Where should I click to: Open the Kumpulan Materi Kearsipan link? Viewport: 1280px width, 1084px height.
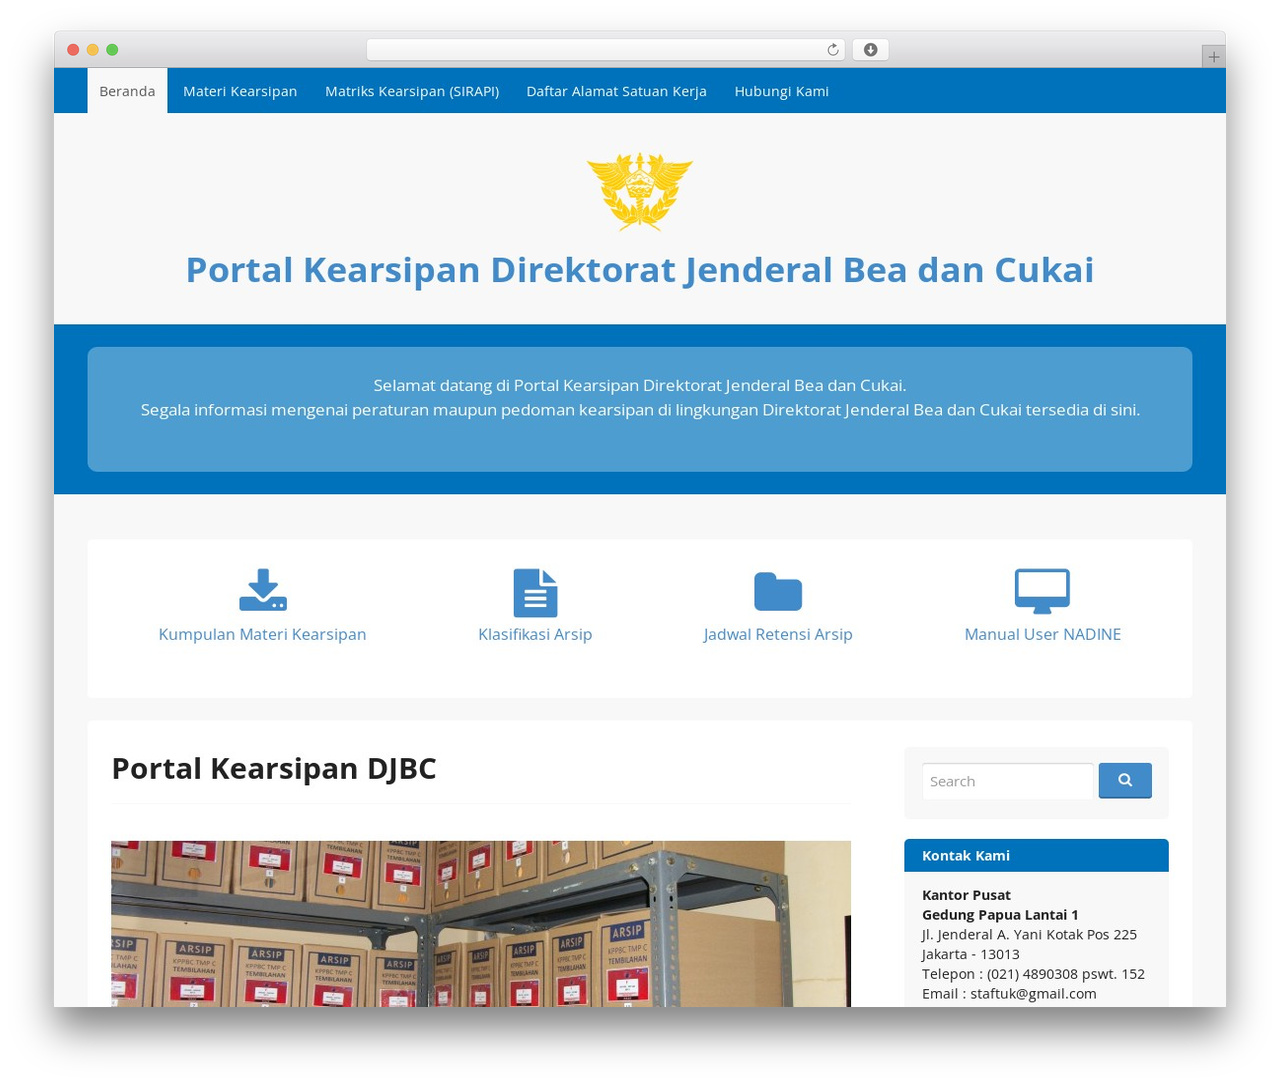(x=262, y=634)
